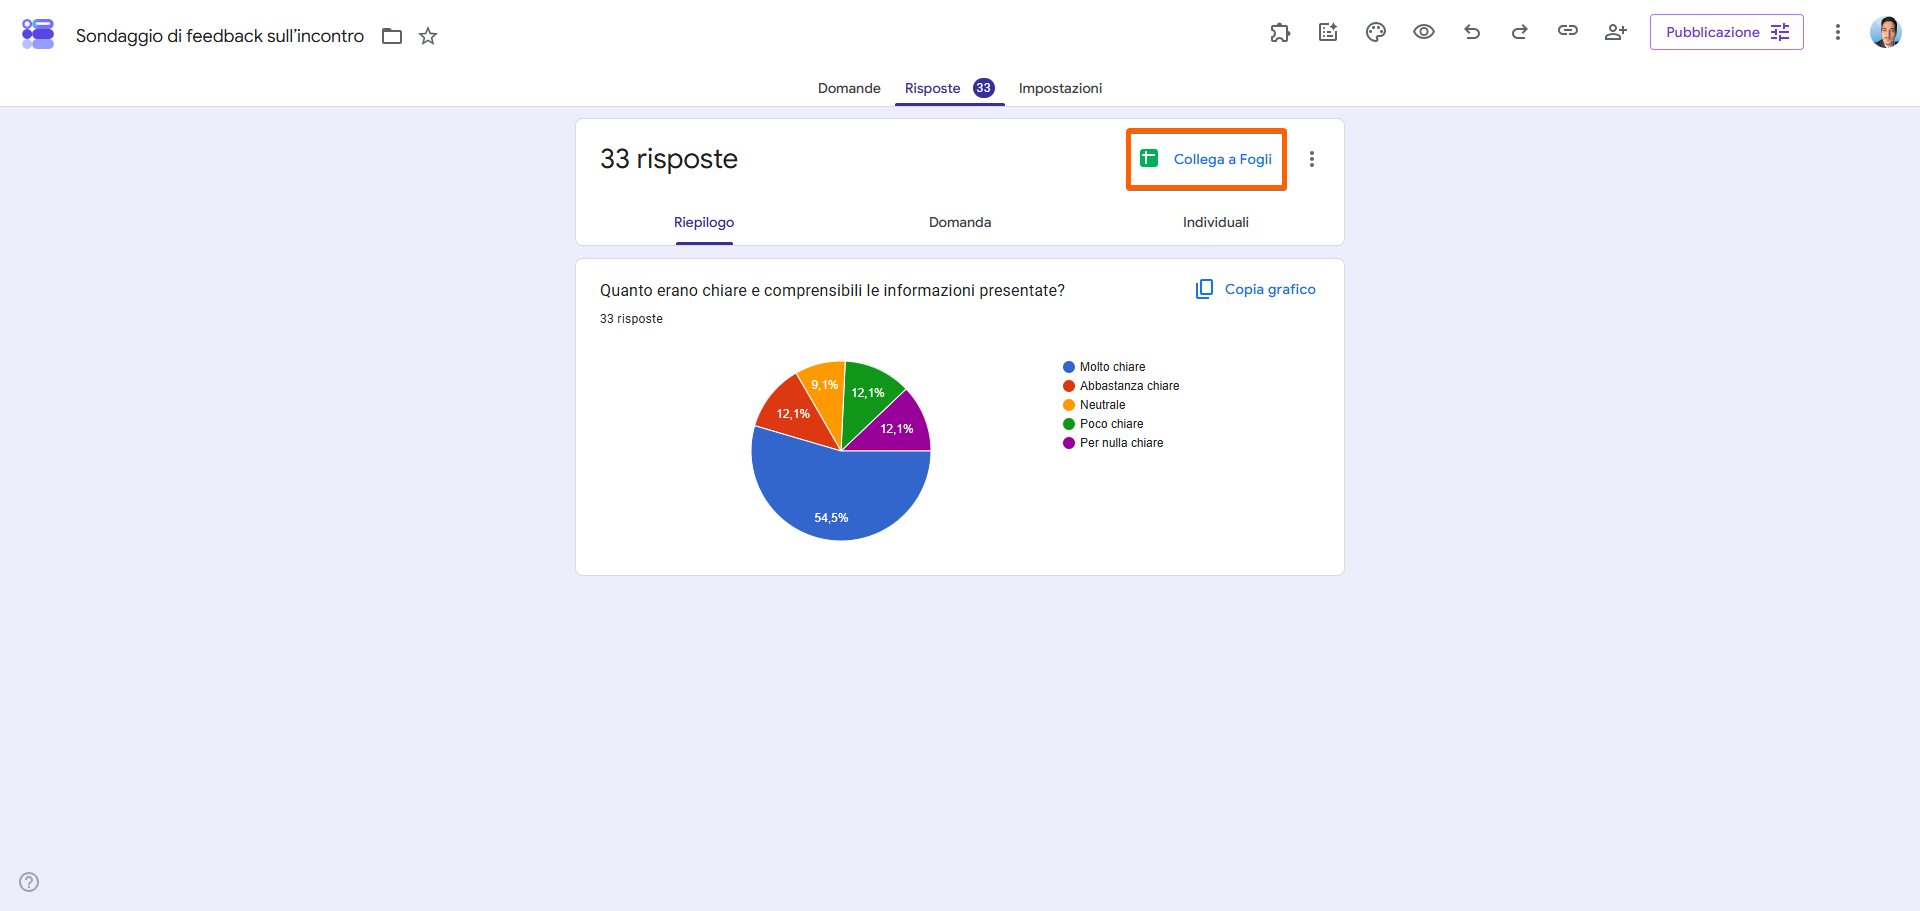Image resolution: width=1920 pixels, height=911 pixels.
Task: Move form to folder icon
Action: (392, 36)
